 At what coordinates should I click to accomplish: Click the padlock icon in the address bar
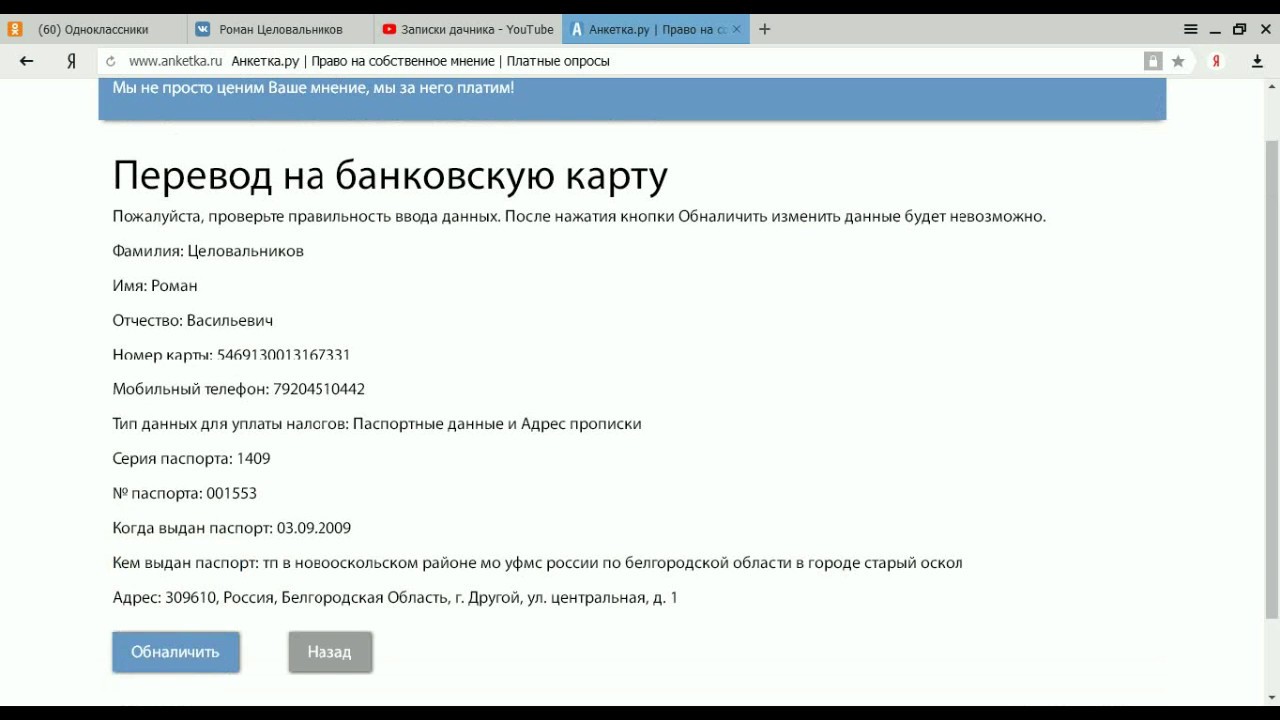[1153, 61]
